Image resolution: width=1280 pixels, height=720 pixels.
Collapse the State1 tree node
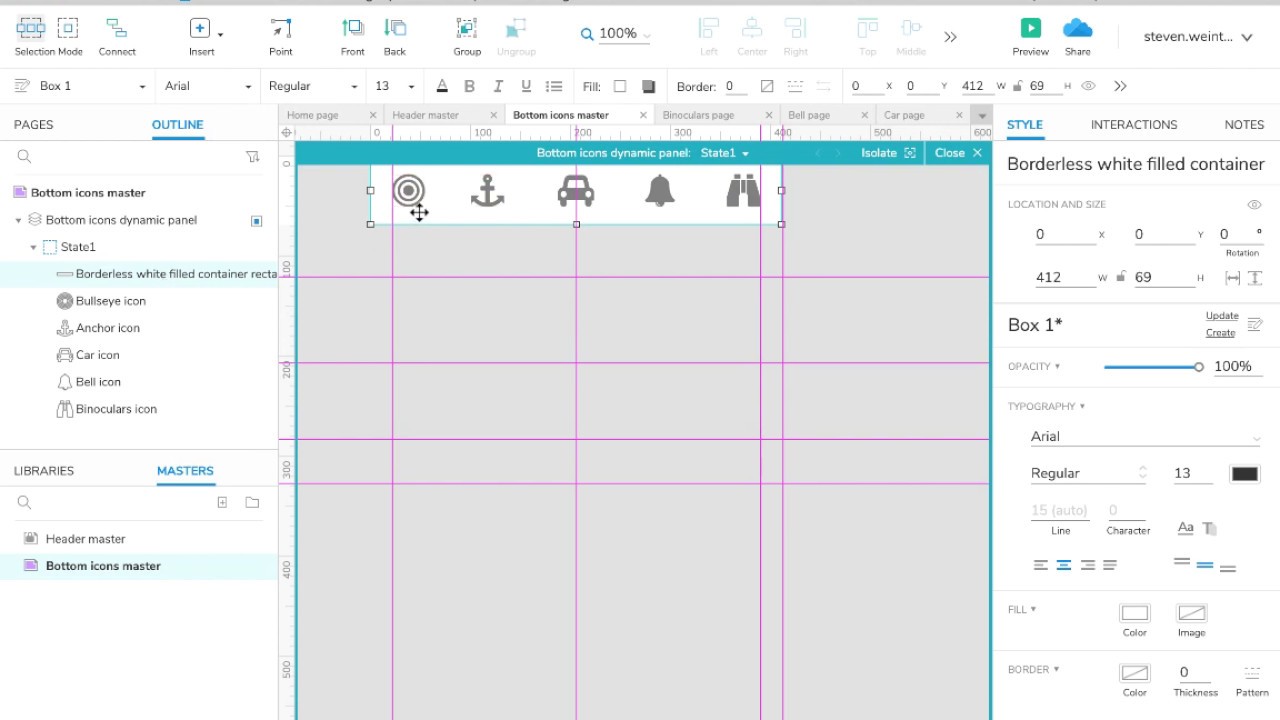click(x=33, y=247)
